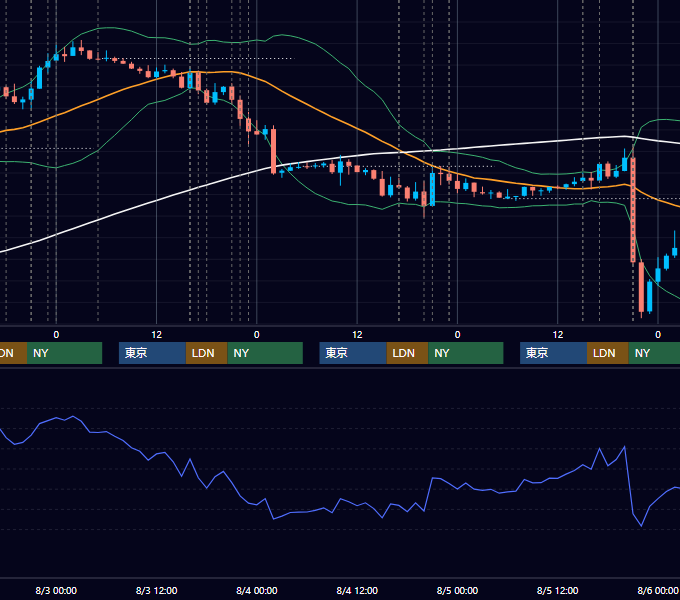Image resolution: width=680 pixels, height=600 pixels.
Task: Click the tall blue candlestick just before 8/5 00:00
Action: (x=432, y=189)
